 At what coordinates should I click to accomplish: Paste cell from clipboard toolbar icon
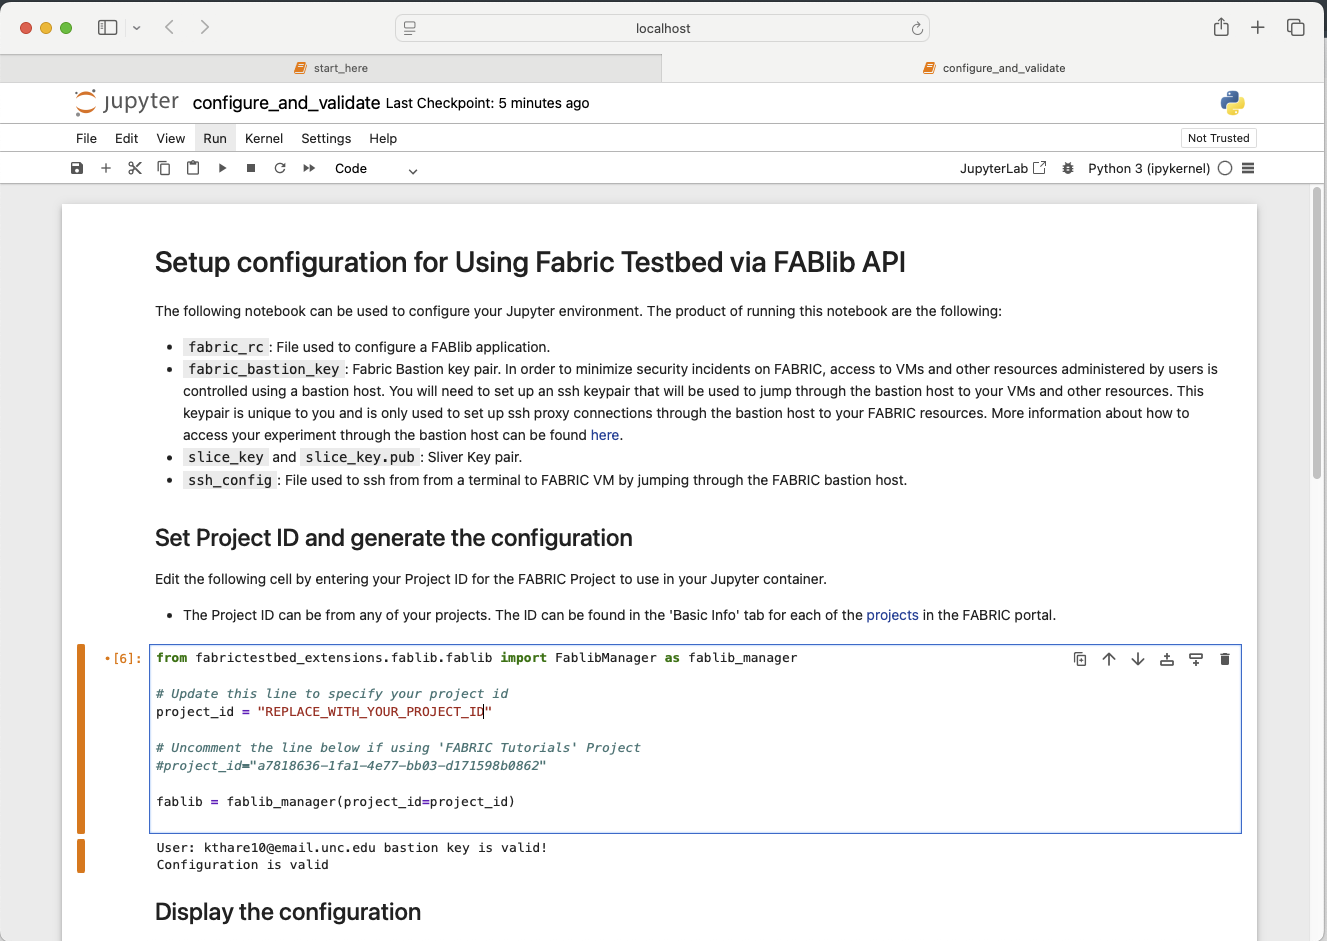[193, 168]
